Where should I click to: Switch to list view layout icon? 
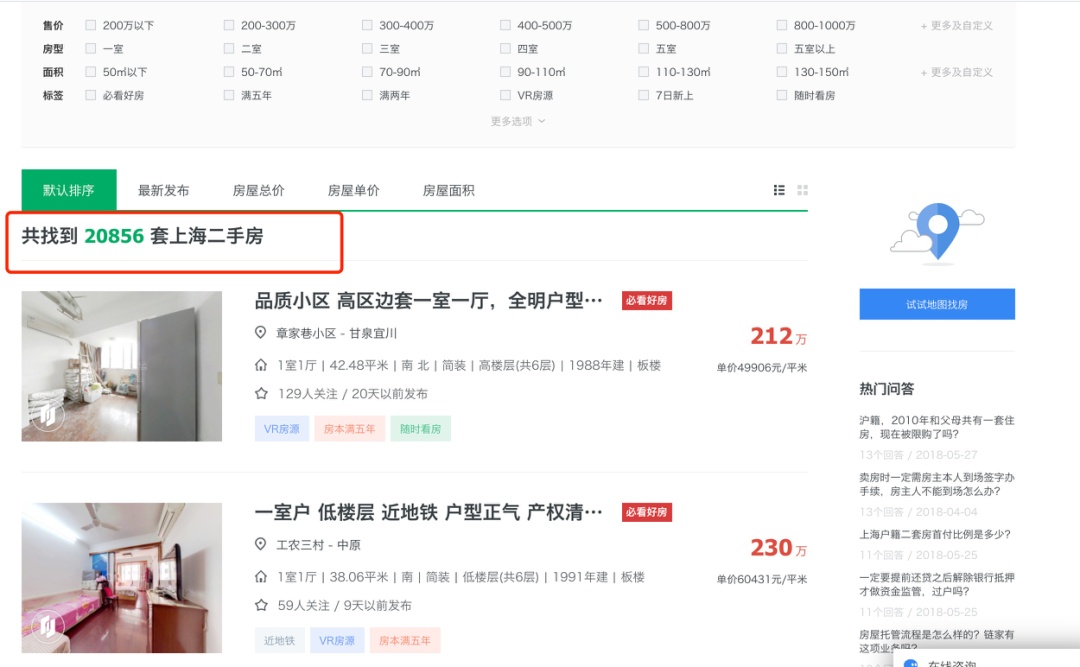(779, 190)
